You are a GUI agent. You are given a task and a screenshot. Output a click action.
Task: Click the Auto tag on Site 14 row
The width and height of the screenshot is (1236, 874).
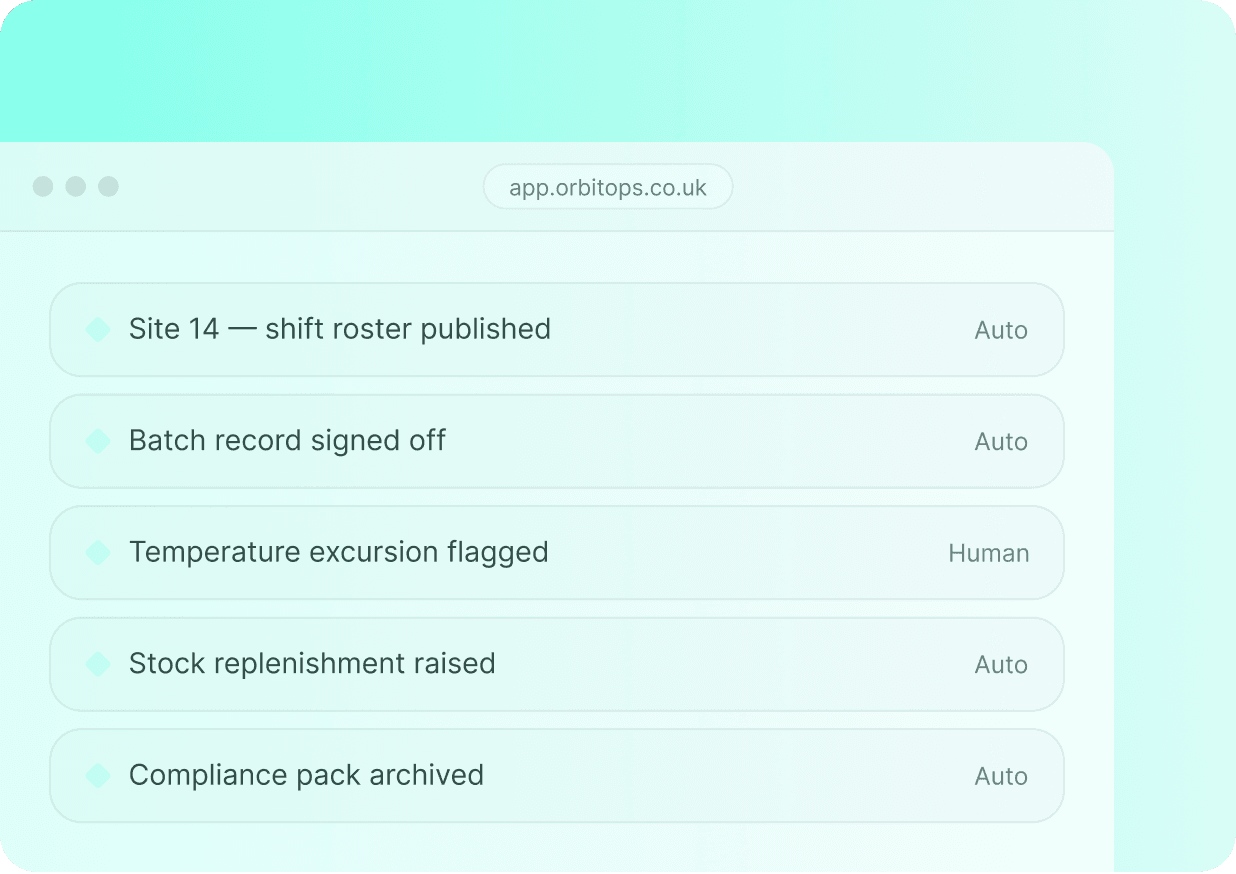(x=1001, y=331)
